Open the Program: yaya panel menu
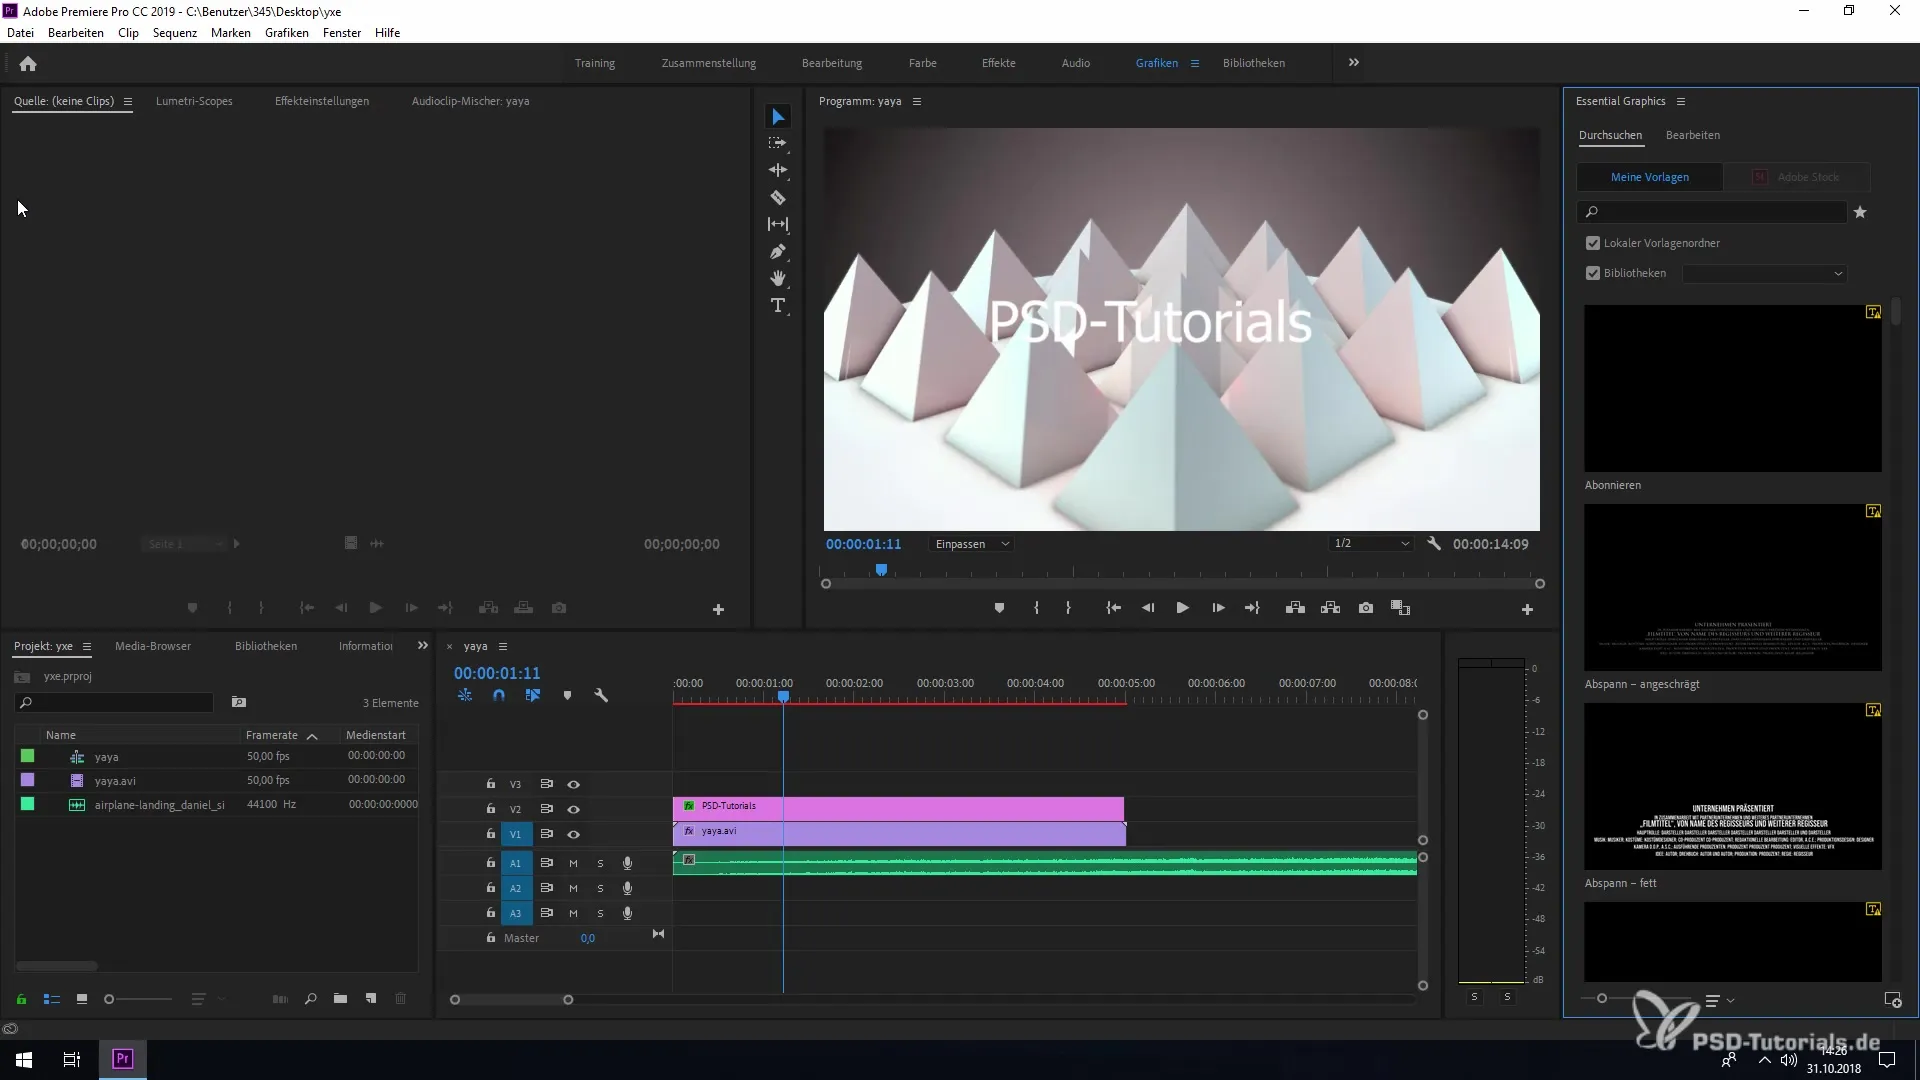This screenshot has height=1080, width=1920. point(917,101)
